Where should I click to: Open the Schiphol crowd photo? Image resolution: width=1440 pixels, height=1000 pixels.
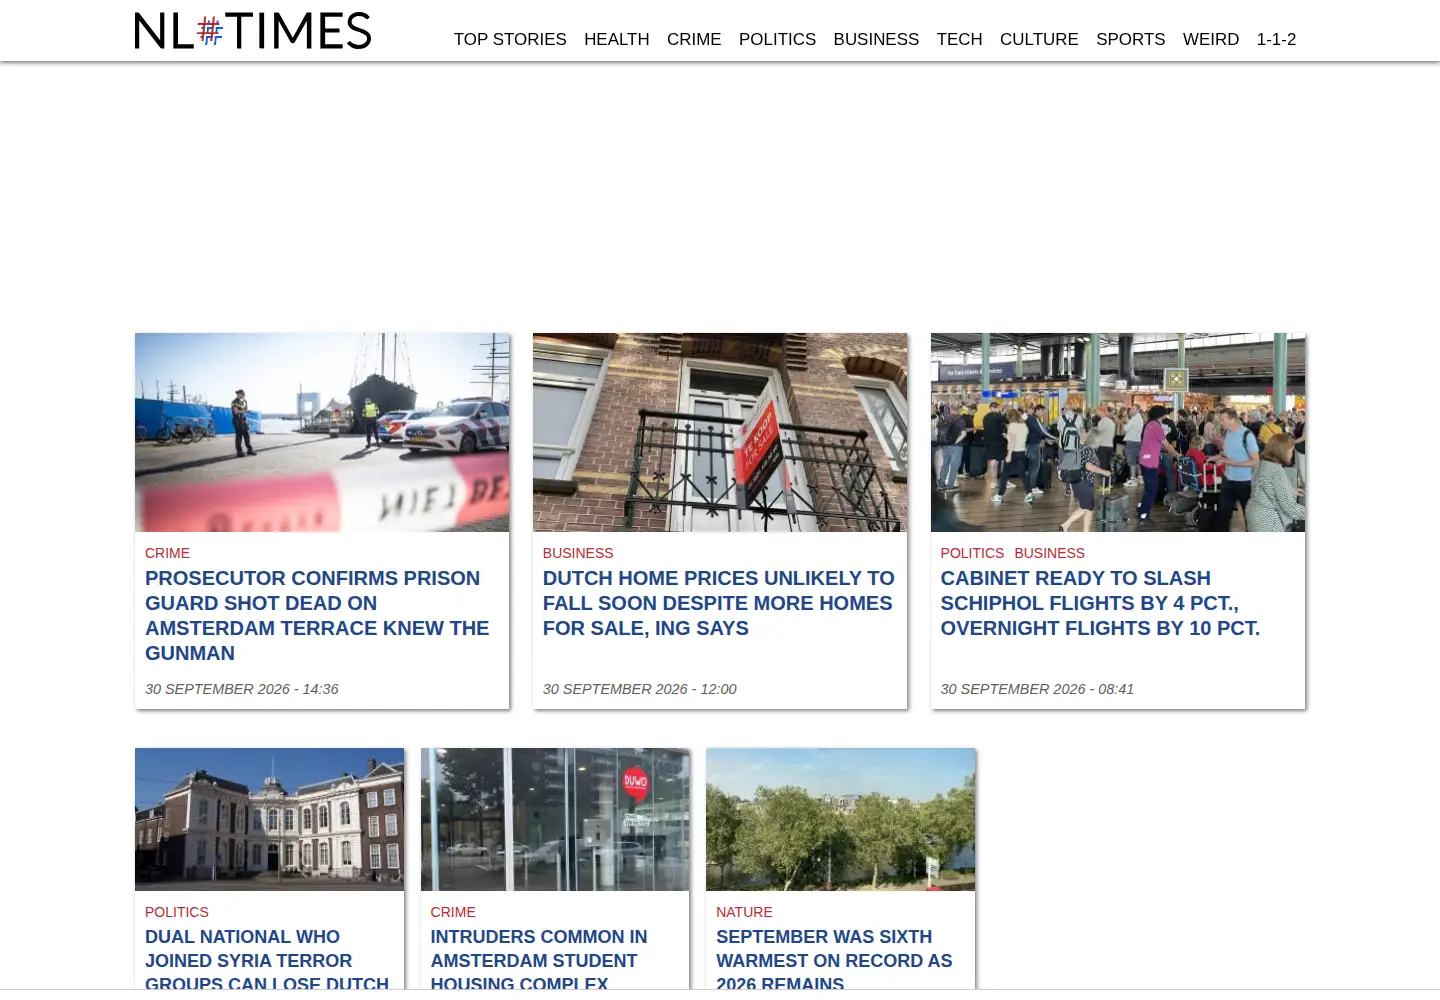[1118, 432]
